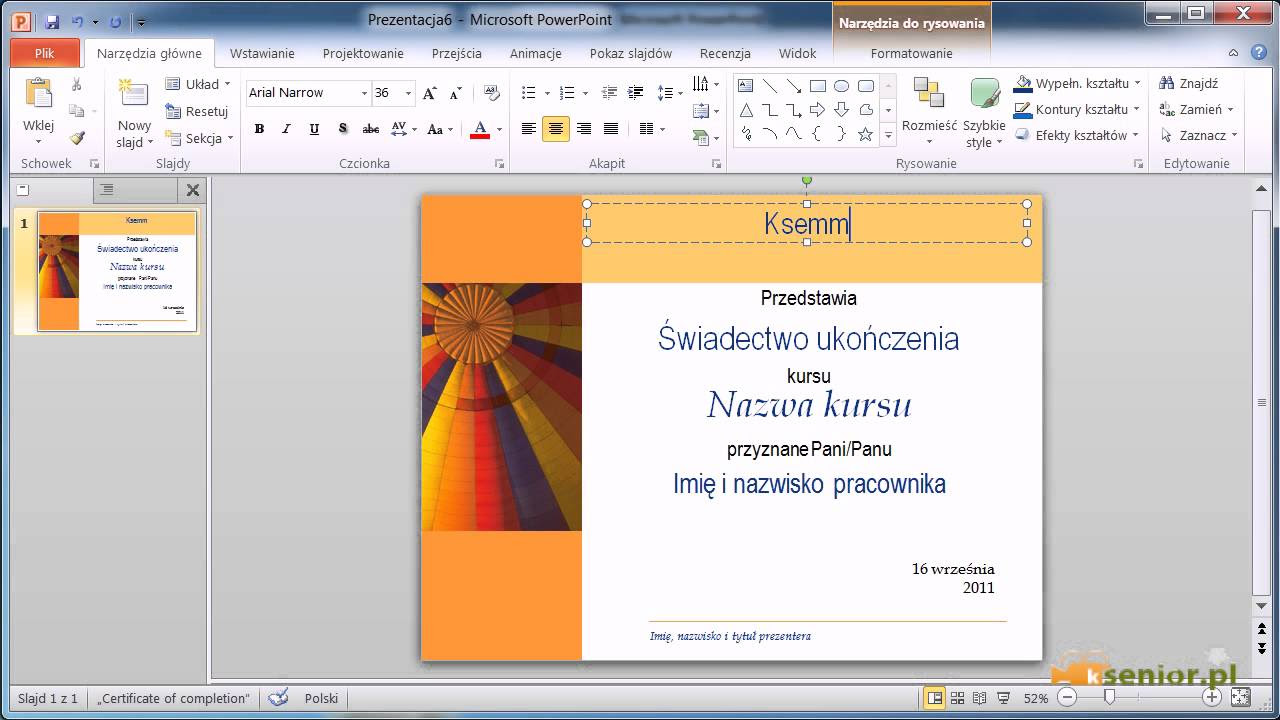Viewport: 1280px width, 720px height.
Task: Toggle italic formatting
Action: (x=286, y=129)
